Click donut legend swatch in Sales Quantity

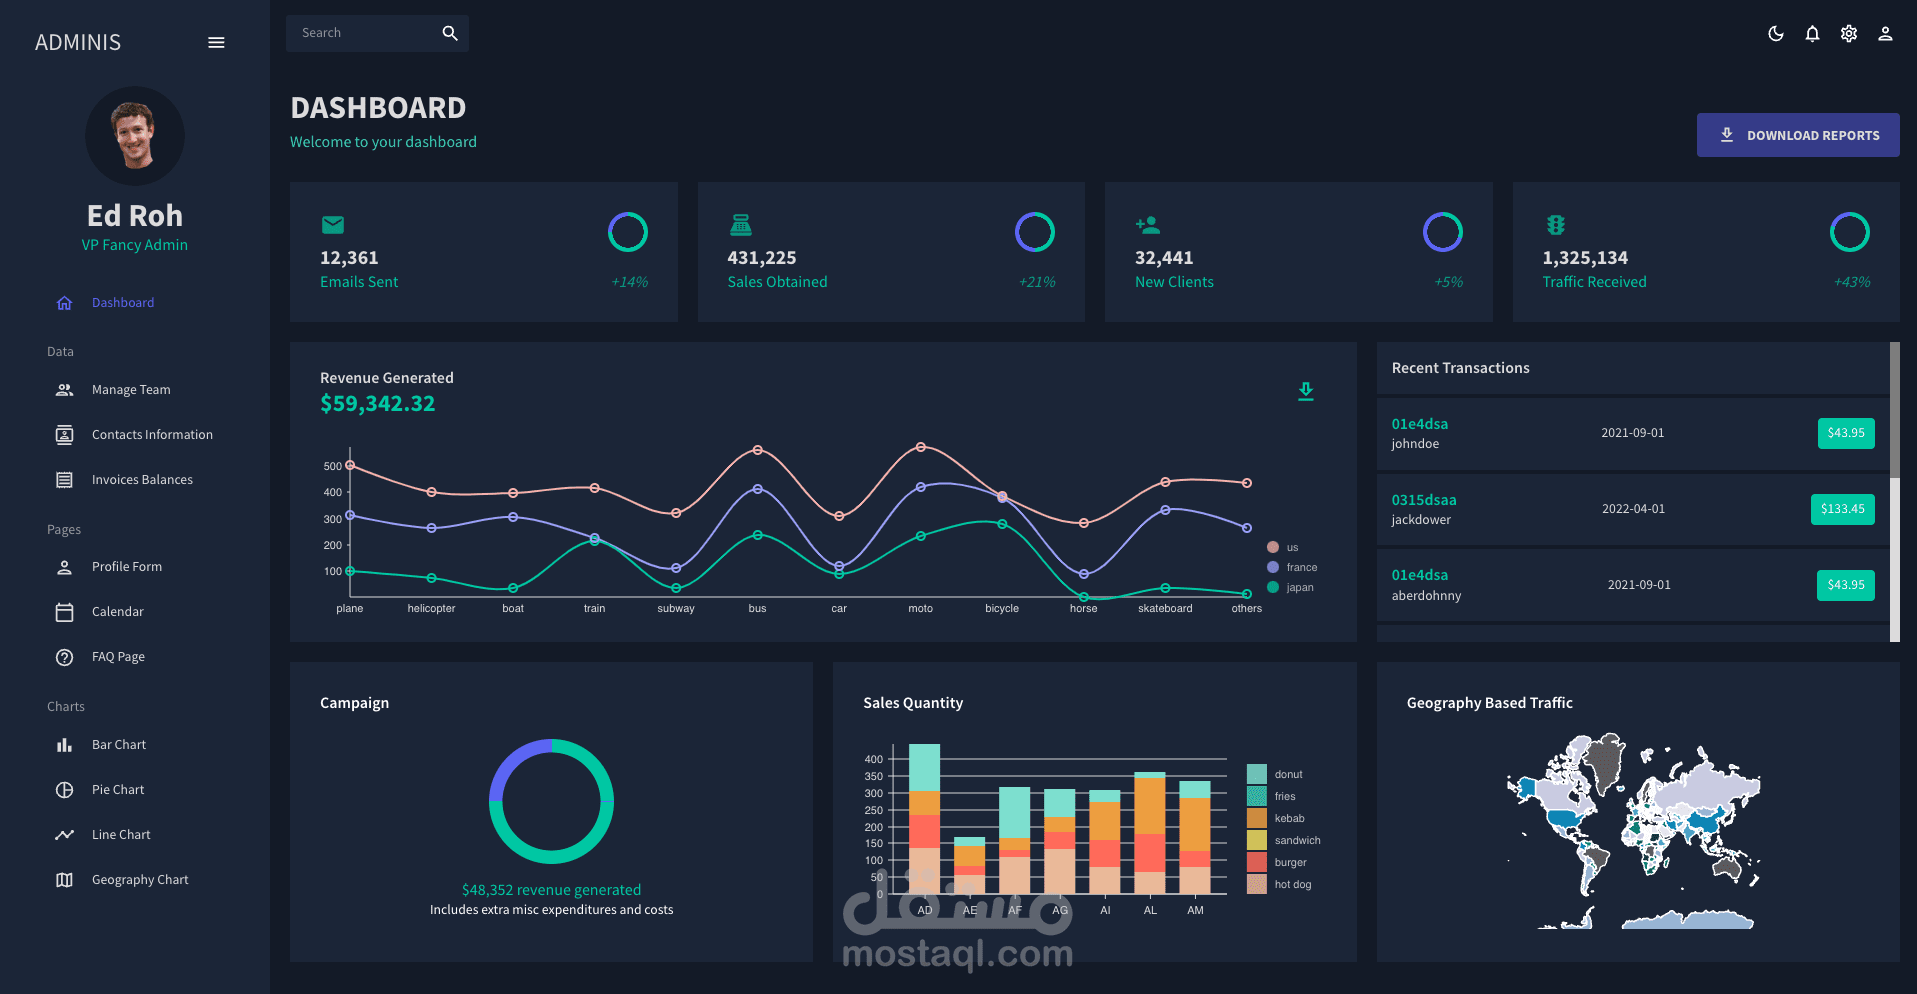(1257, 774)
